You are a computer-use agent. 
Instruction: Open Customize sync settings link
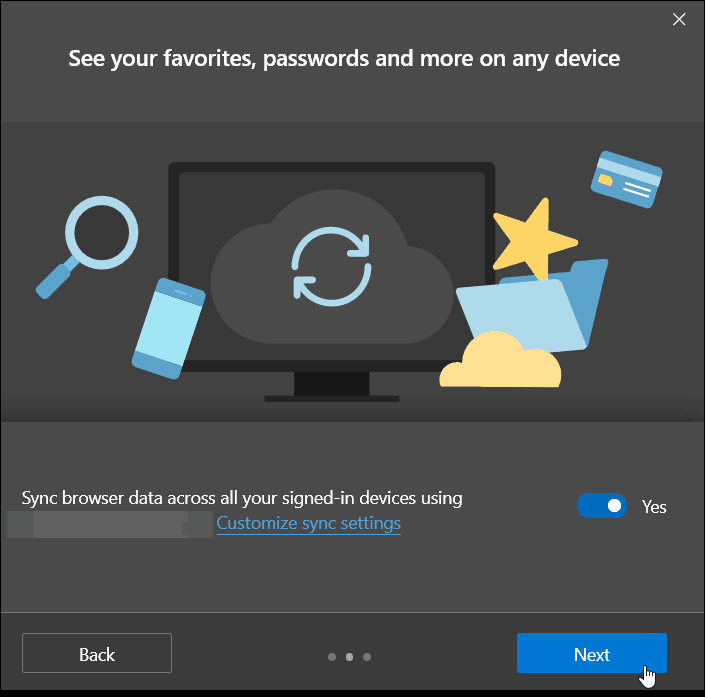[x=308, y=523]
